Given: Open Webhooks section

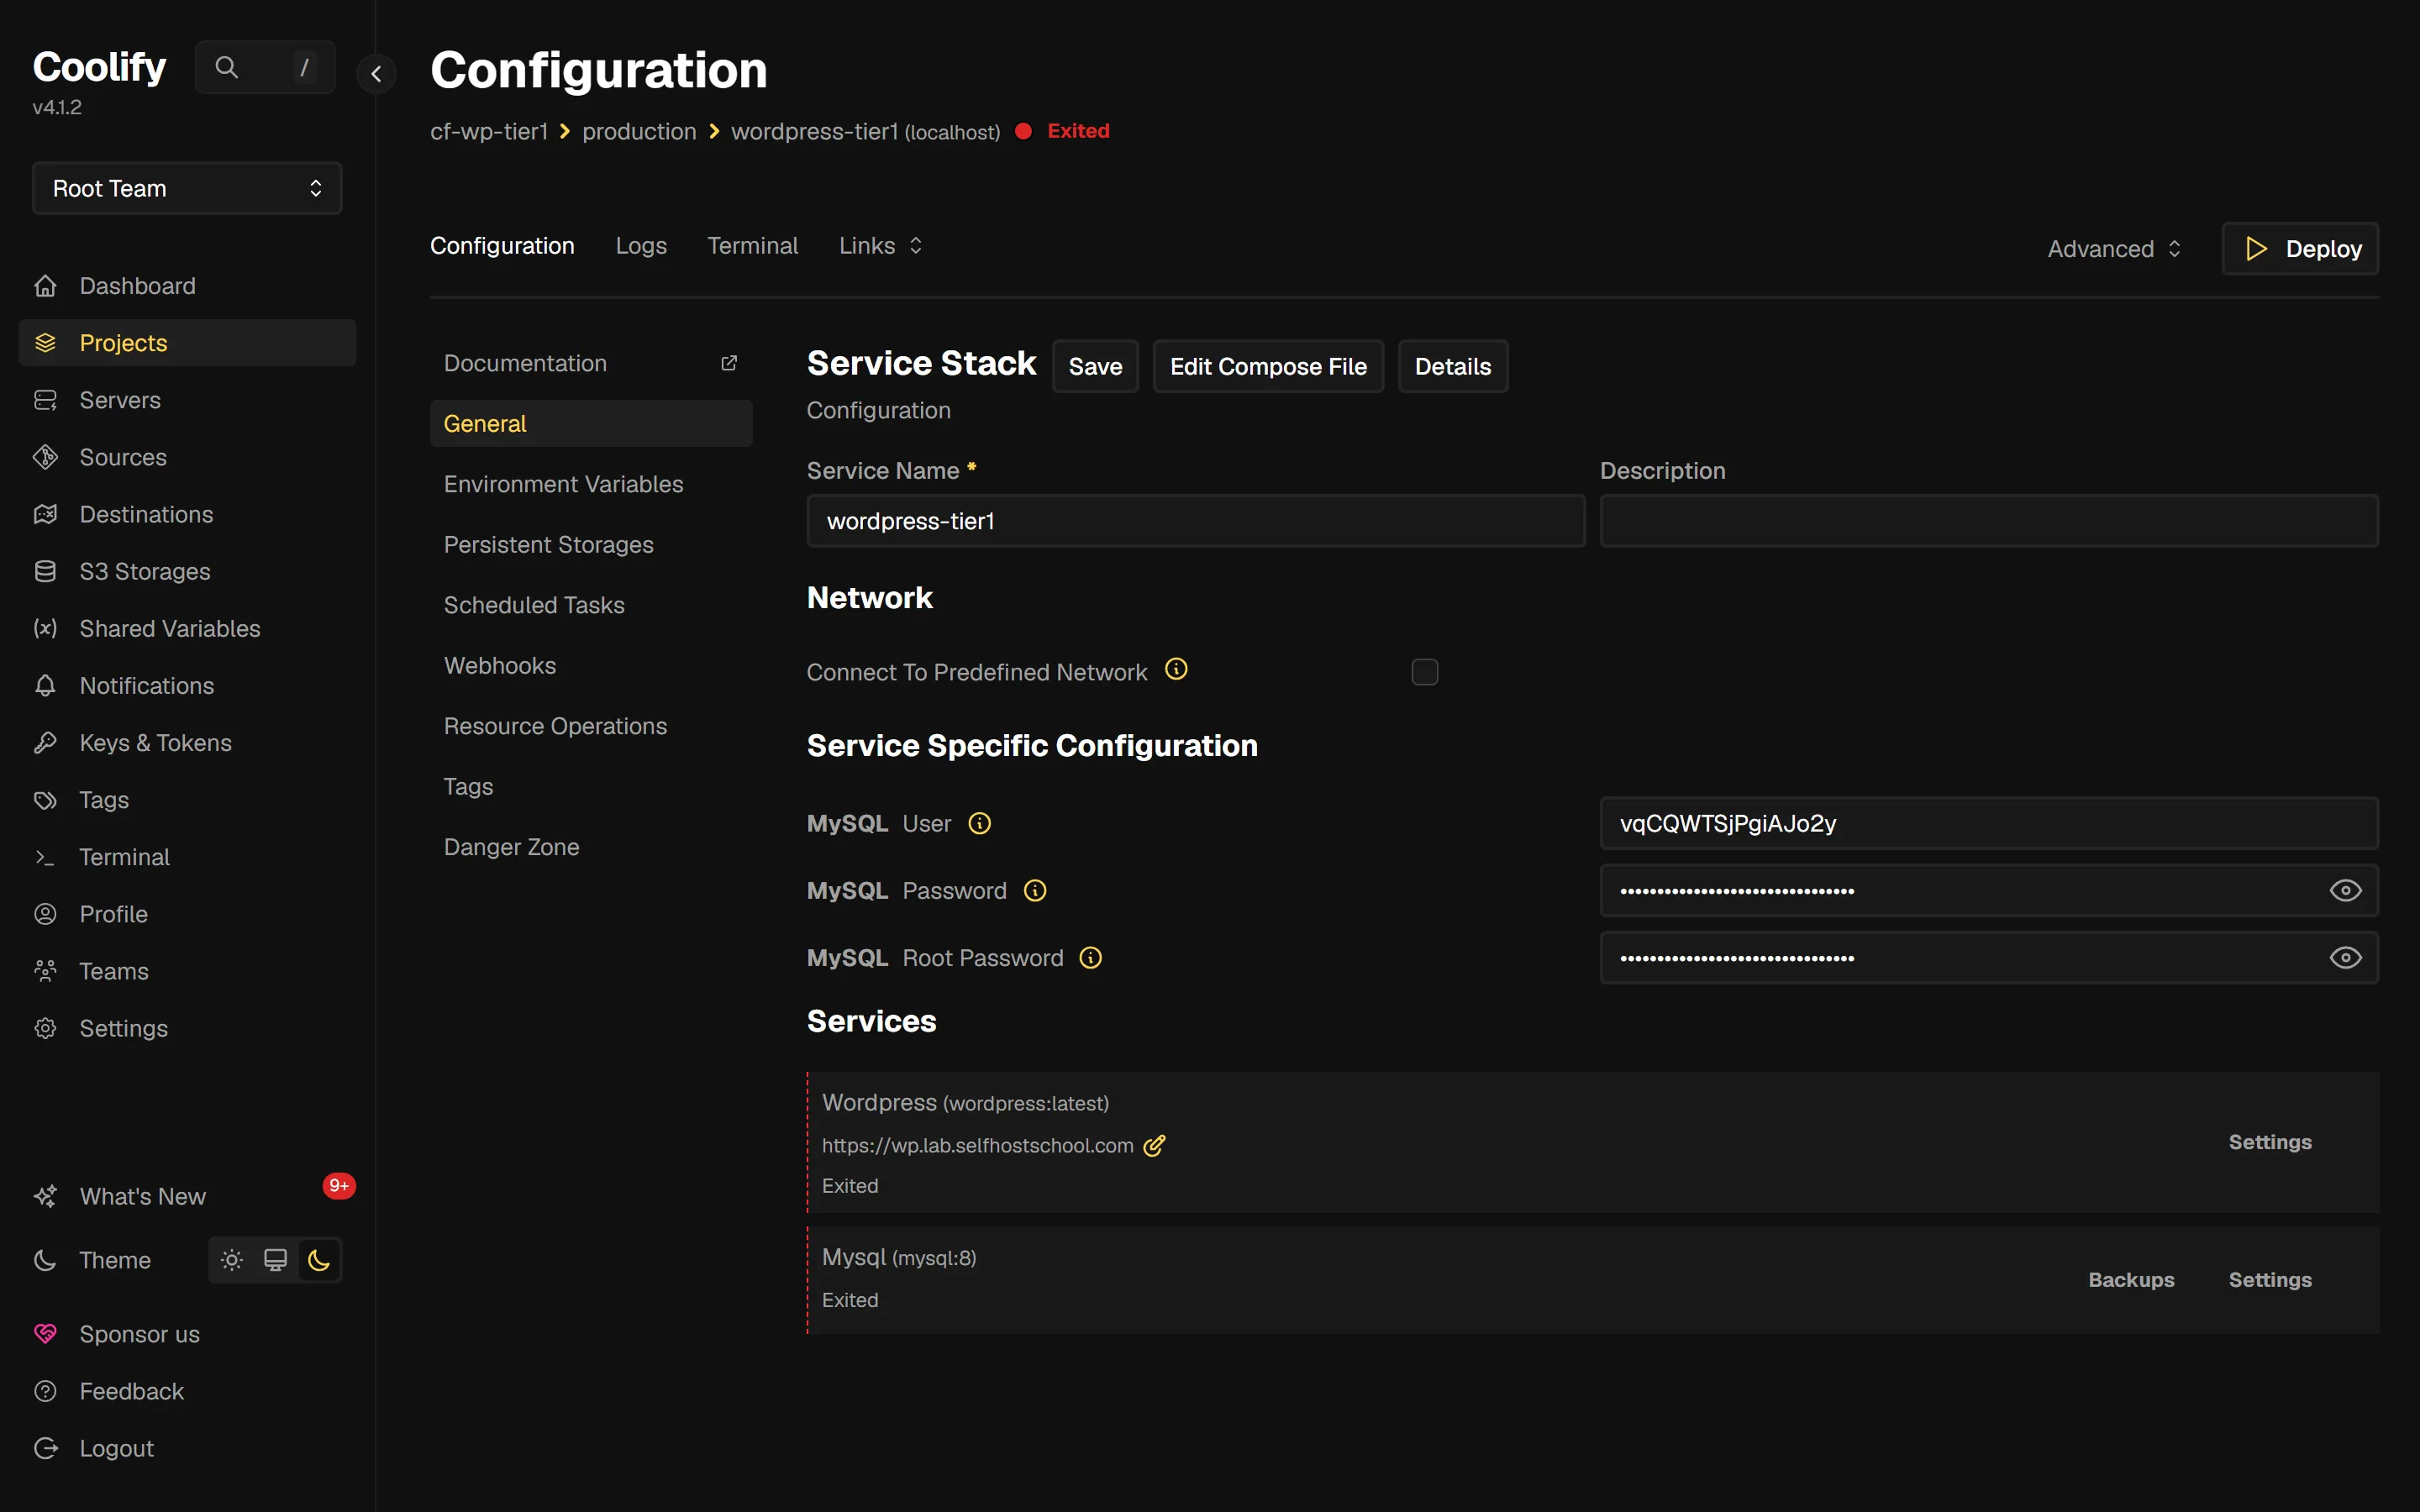Looking at the screenshot, I should click(x=591, y=666).
